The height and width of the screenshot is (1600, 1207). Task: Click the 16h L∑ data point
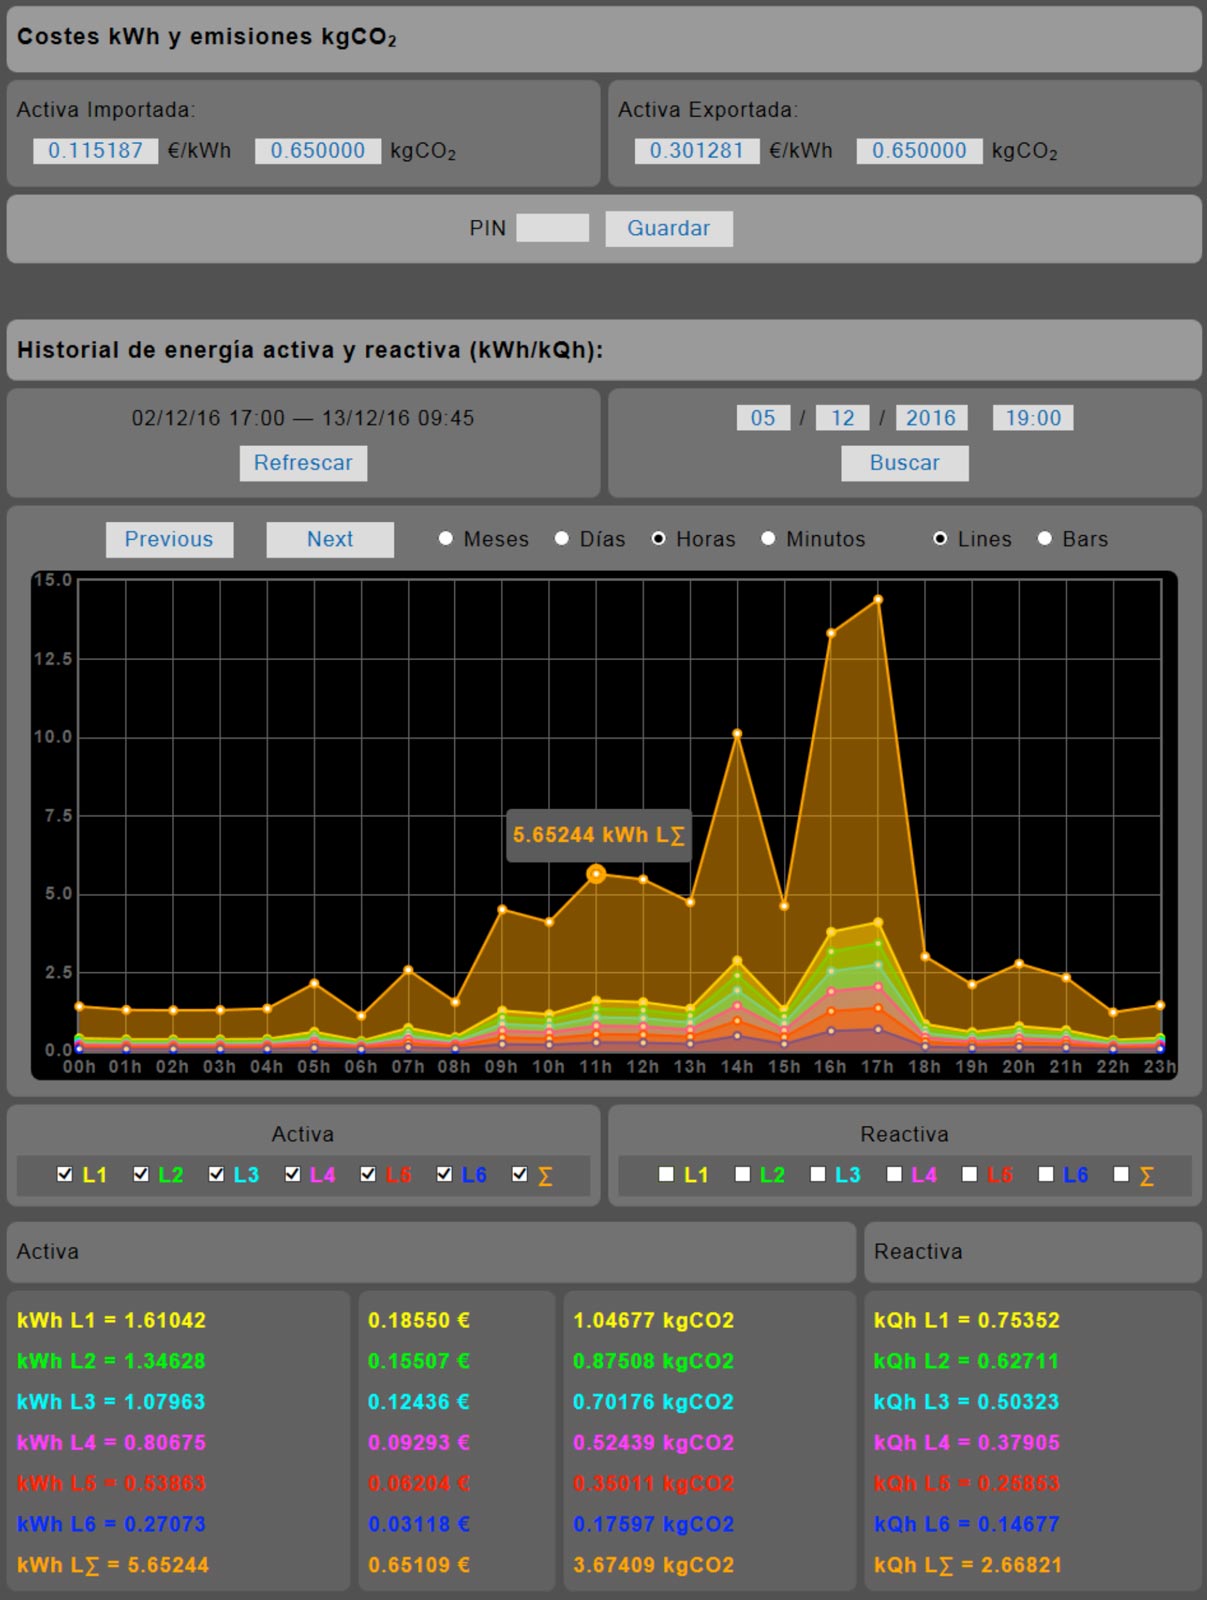coord(831,633)
